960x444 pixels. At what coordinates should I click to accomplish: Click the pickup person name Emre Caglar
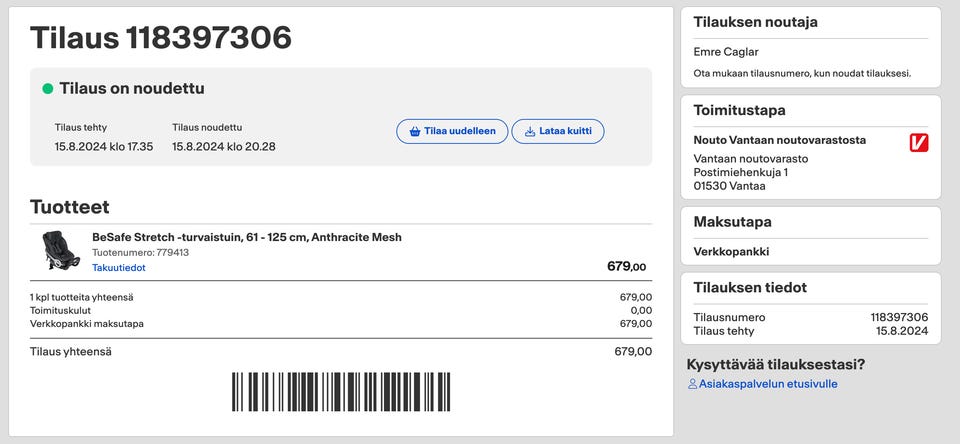coord(727,52)
